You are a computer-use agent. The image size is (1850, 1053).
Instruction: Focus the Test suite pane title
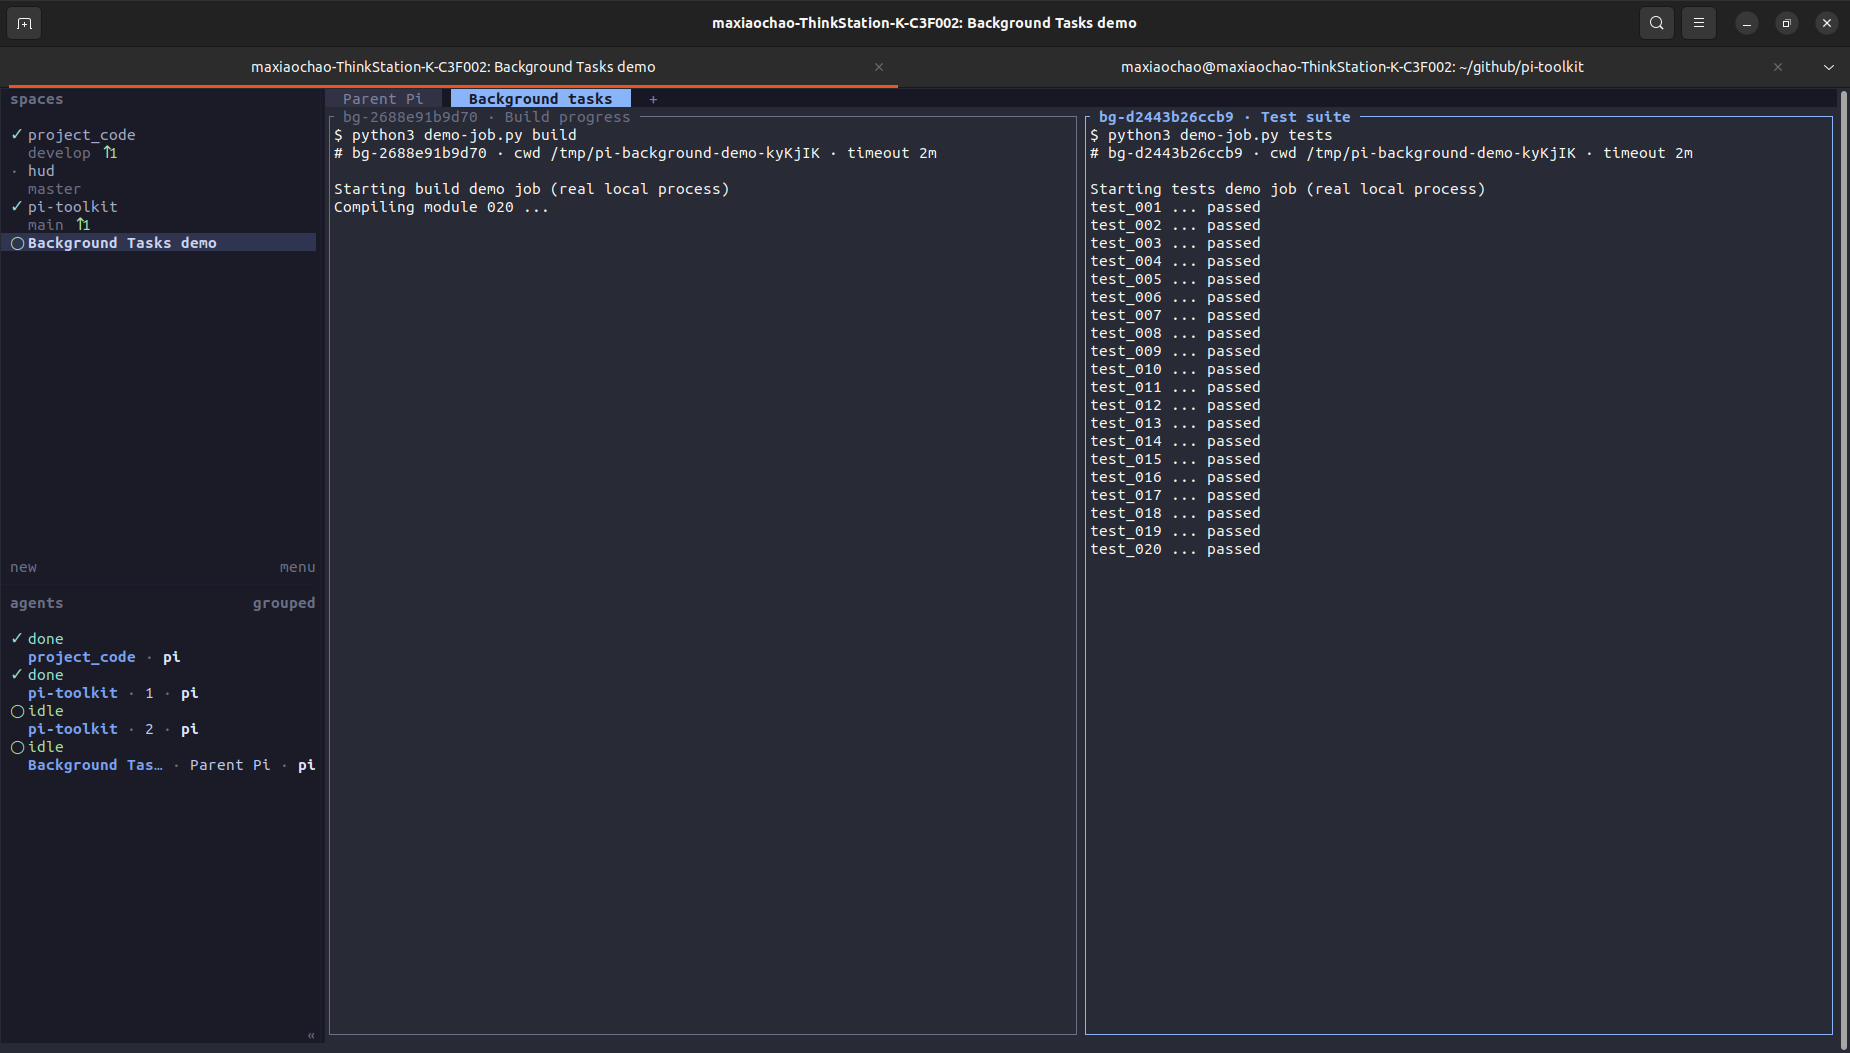click(1224, 117)
